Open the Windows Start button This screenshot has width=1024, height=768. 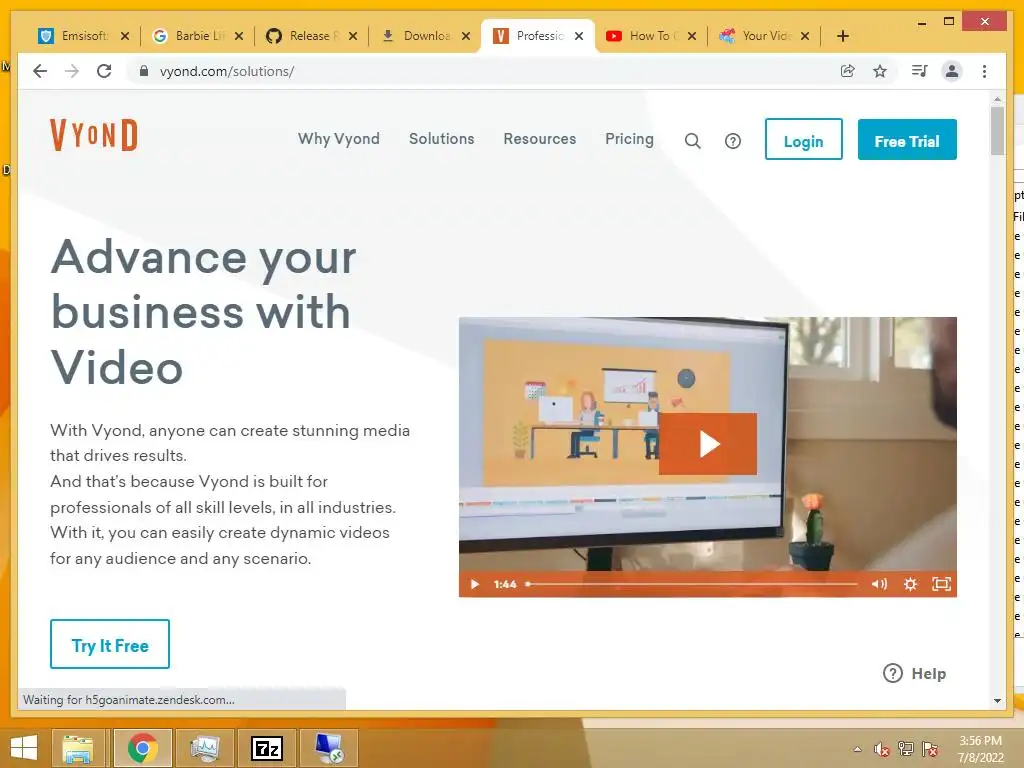coord(24,748)
